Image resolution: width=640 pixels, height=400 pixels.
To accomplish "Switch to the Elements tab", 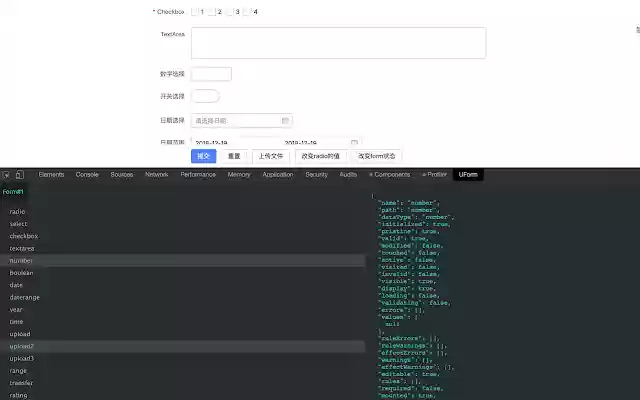I will (51, 175).
